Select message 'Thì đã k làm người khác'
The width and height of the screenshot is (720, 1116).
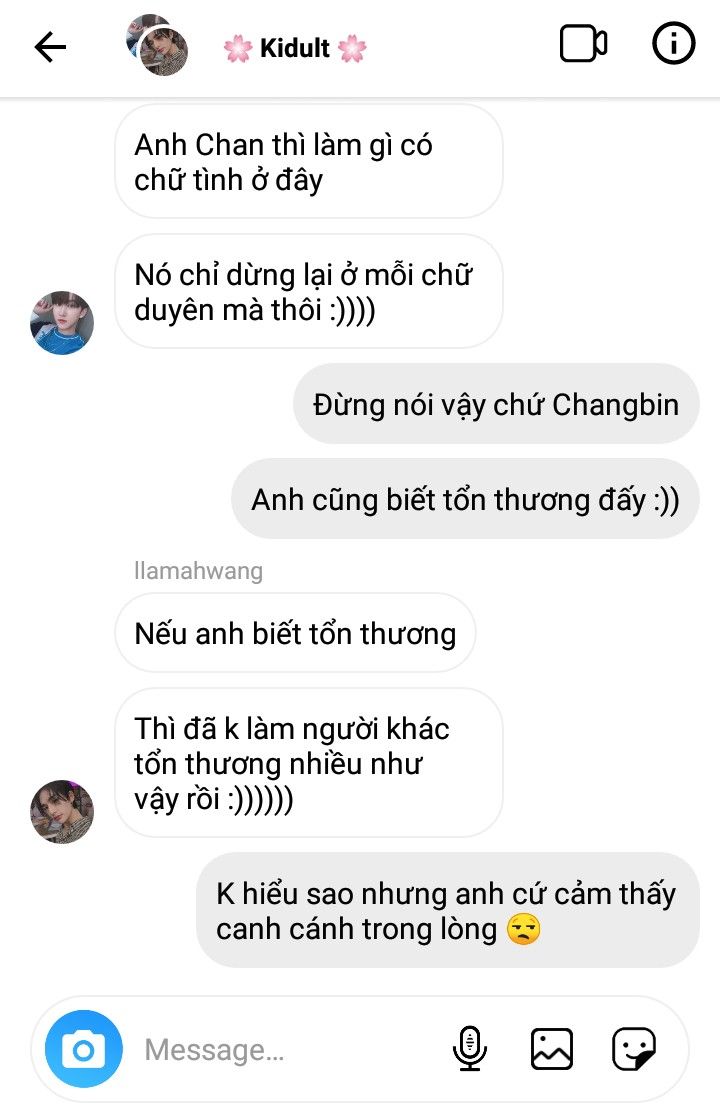[x=309, y=763]
